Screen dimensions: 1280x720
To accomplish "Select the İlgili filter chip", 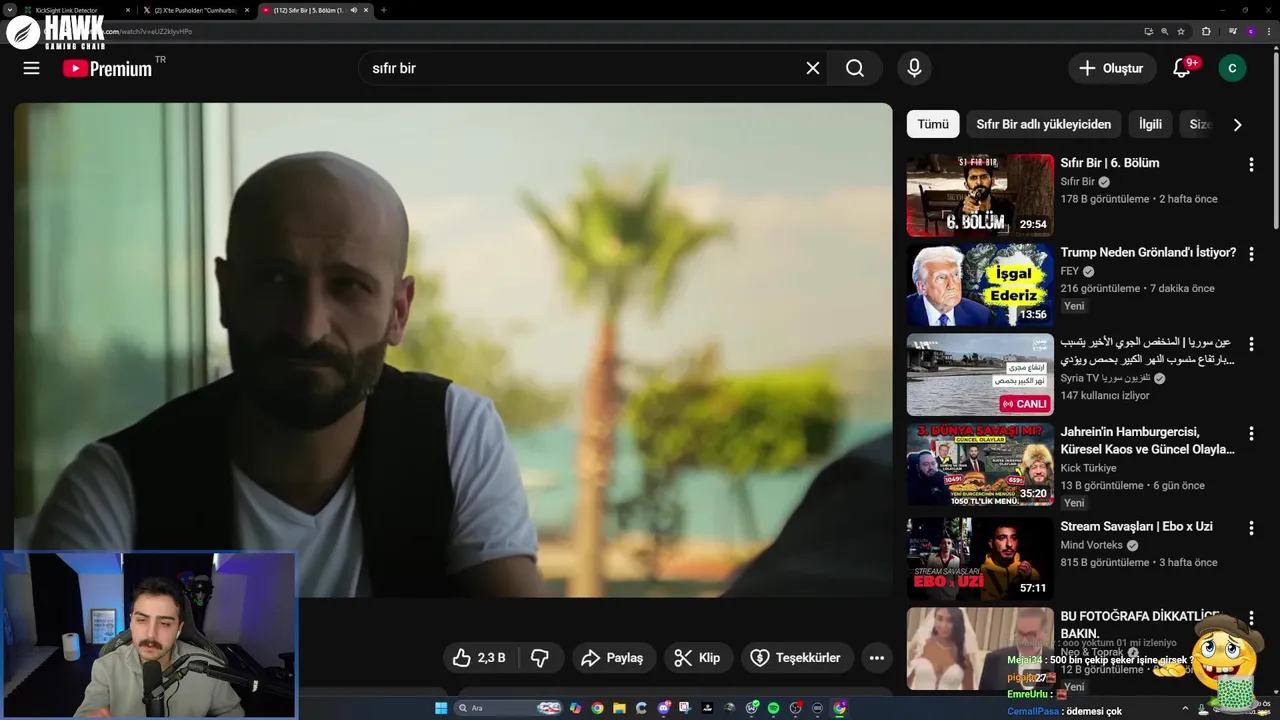I will click(x=1150, y=124).
